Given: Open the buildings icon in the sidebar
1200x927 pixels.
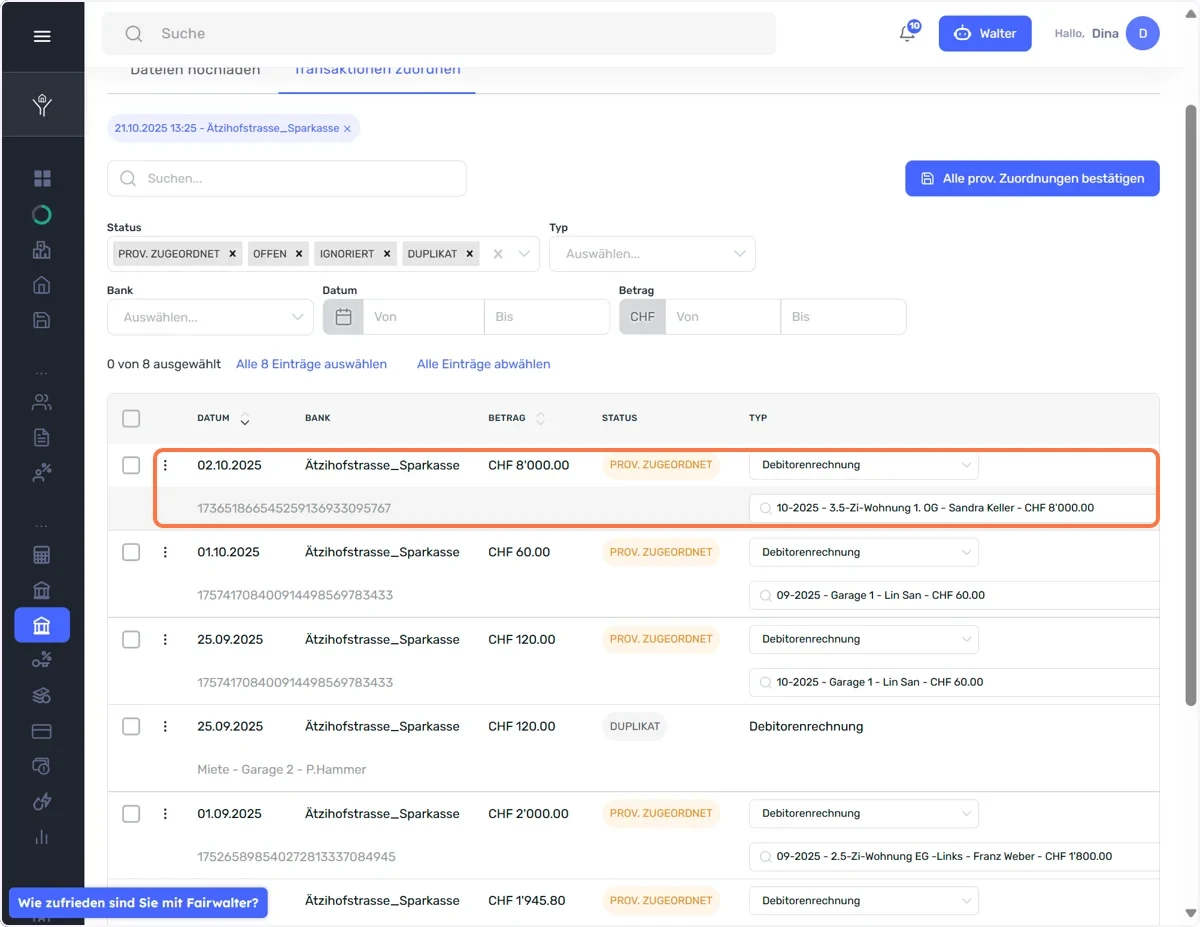Looking at the screenshot, I should click(42, 250).
